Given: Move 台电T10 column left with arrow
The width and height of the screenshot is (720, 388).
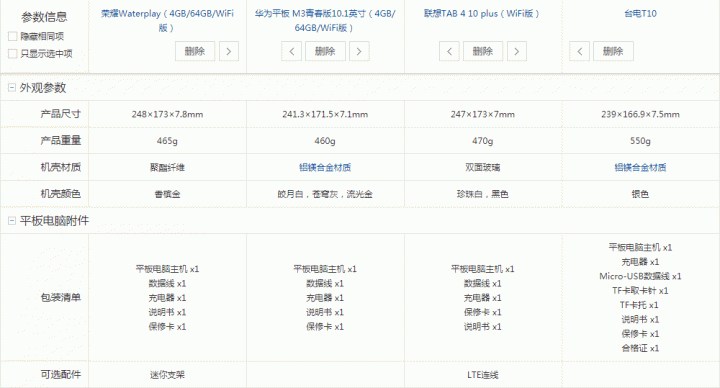Looking at the screenshot, I should (579, 51).
